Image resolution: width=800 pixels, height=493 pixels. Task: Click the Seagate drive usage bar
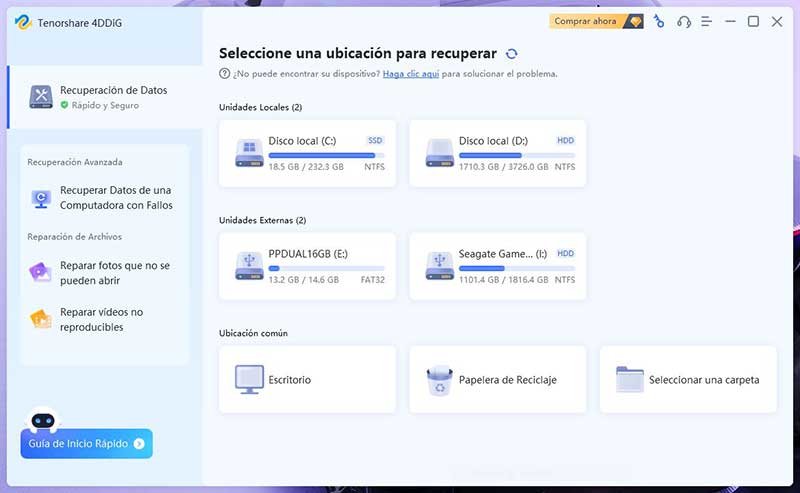517,268
